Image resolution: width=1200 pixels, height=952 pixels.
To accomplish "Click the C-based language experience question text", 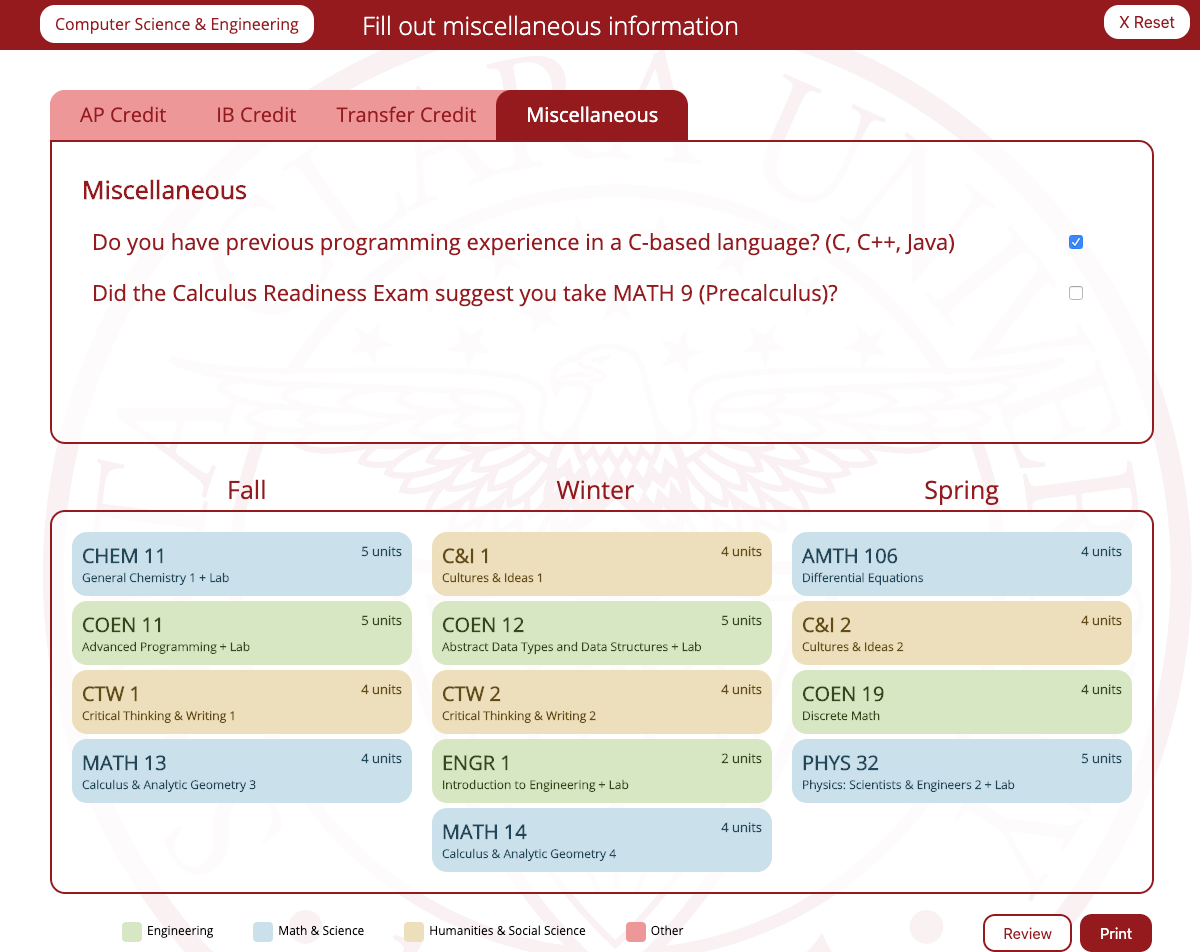I will [x=523, y=243].
